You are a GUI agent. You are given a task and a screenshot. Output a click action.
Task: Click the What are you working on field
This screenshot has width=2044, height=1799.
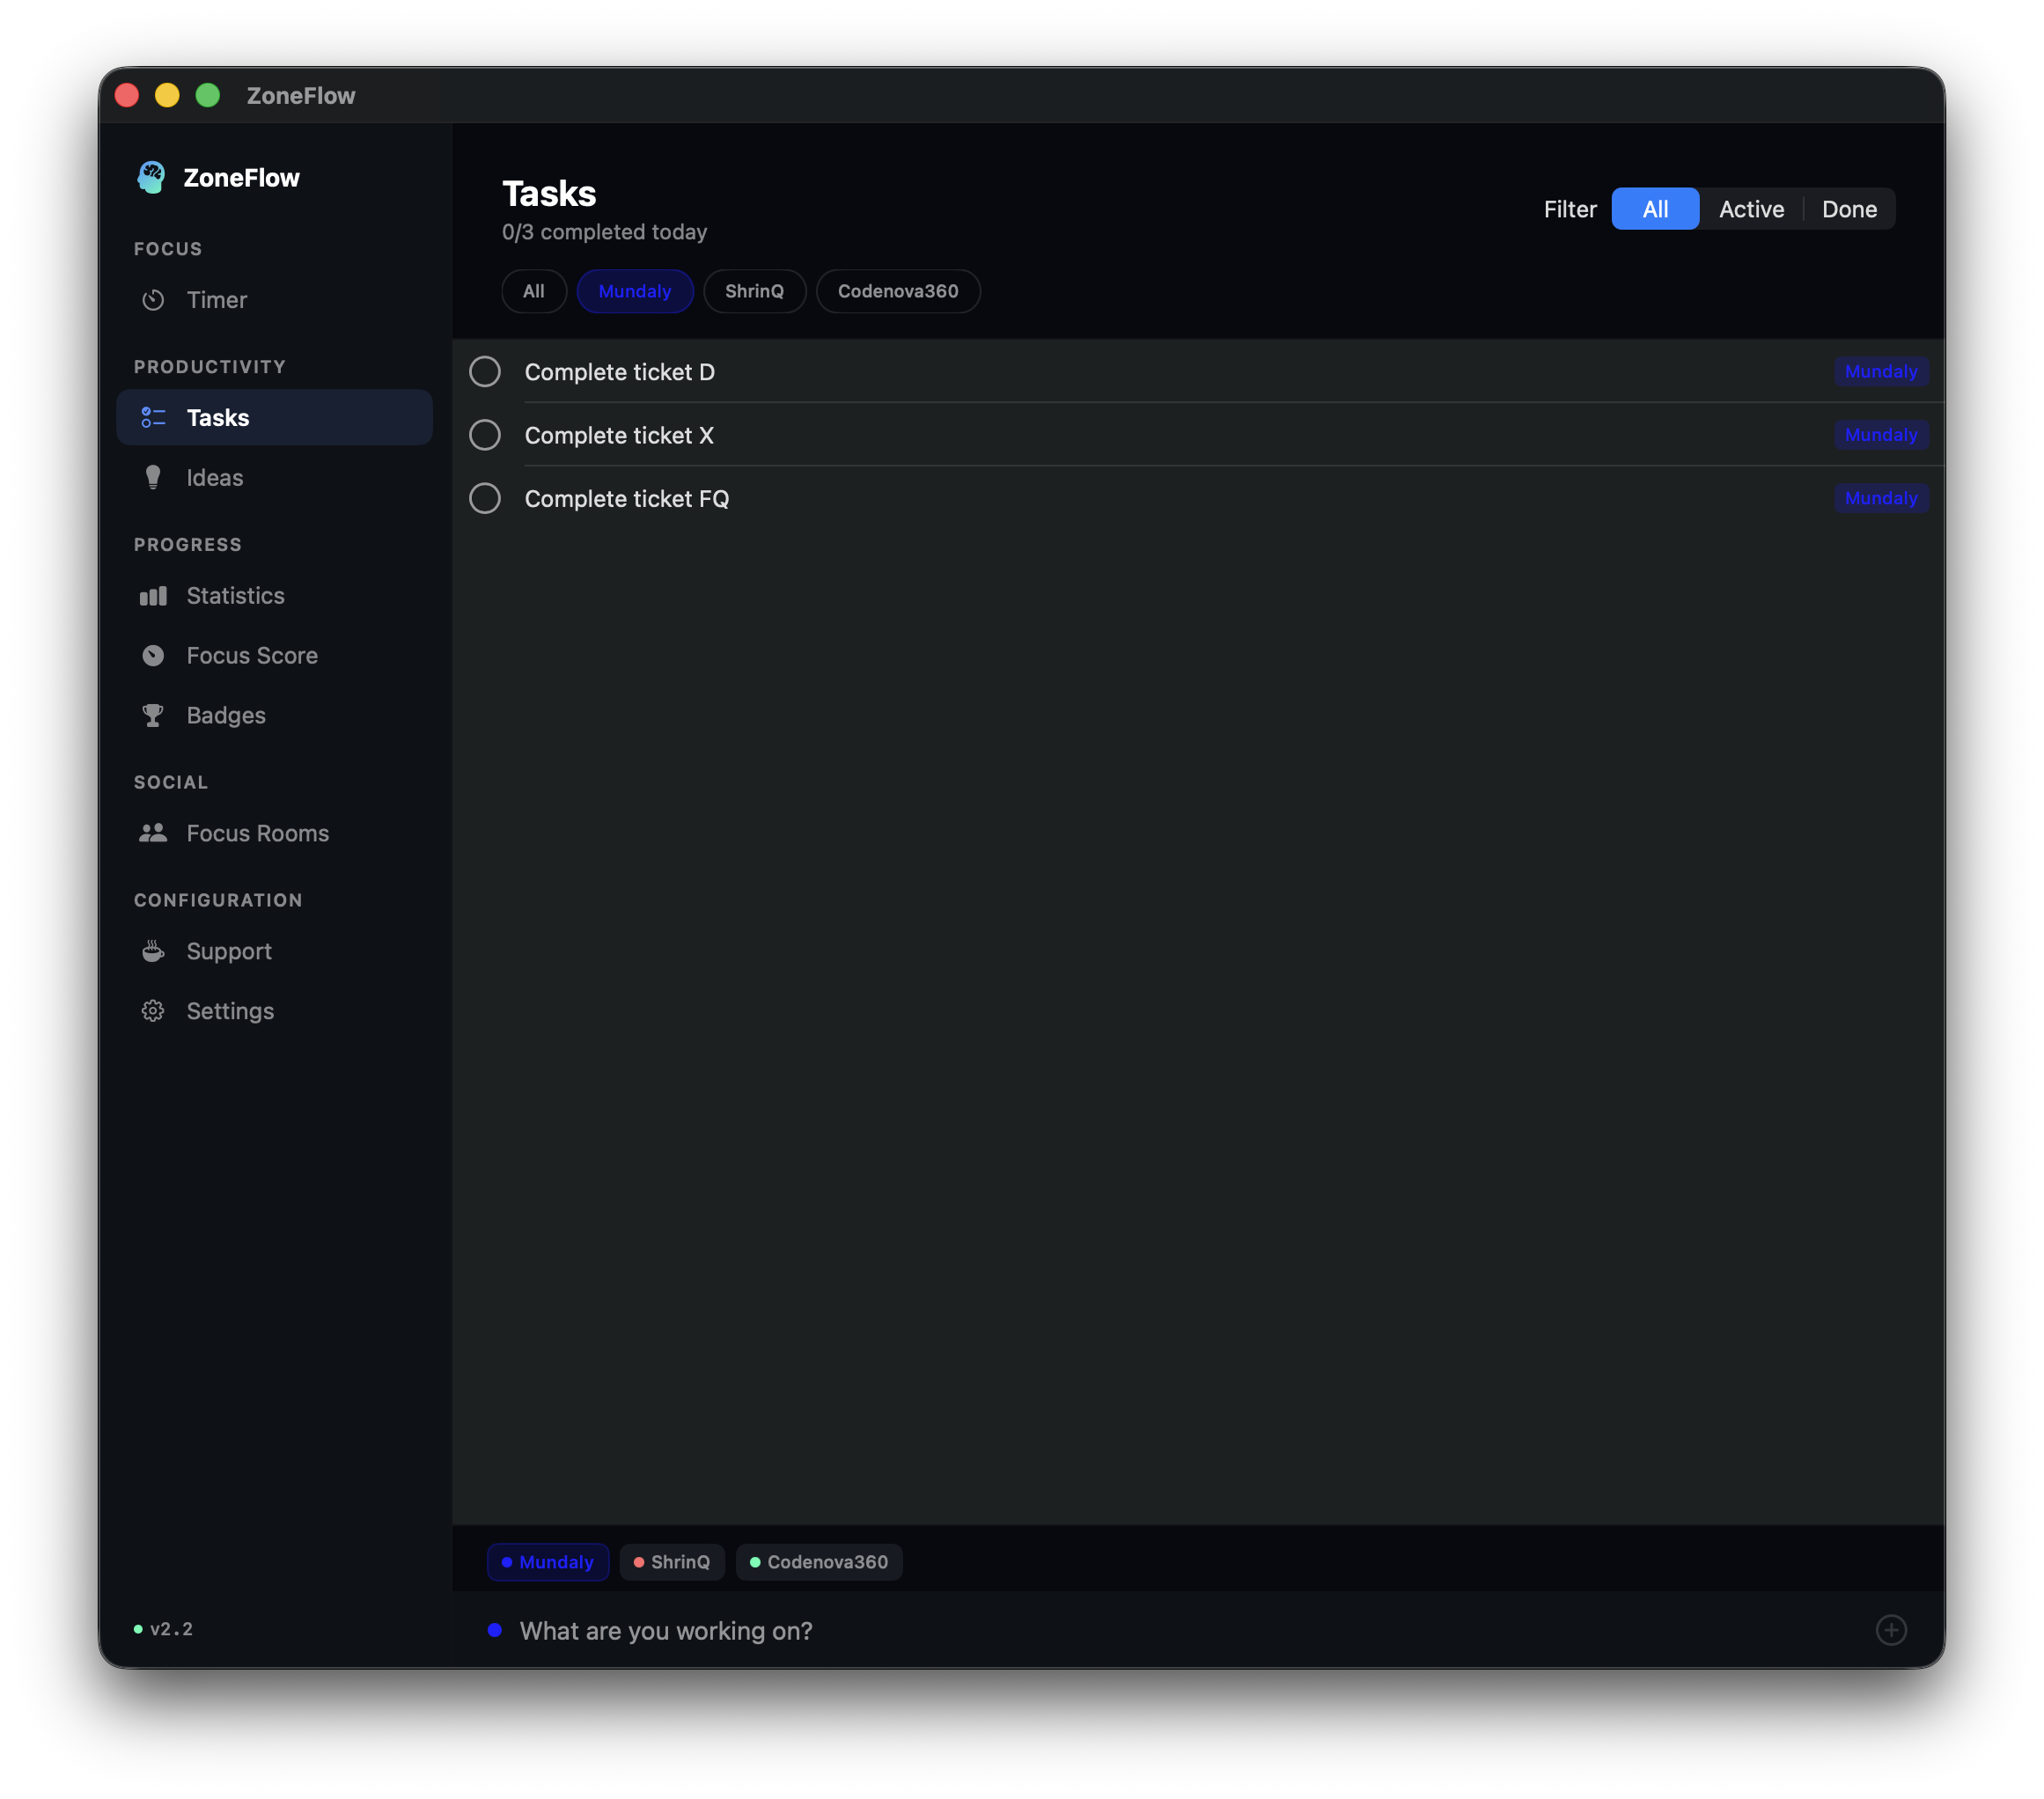pos(667,1630)
